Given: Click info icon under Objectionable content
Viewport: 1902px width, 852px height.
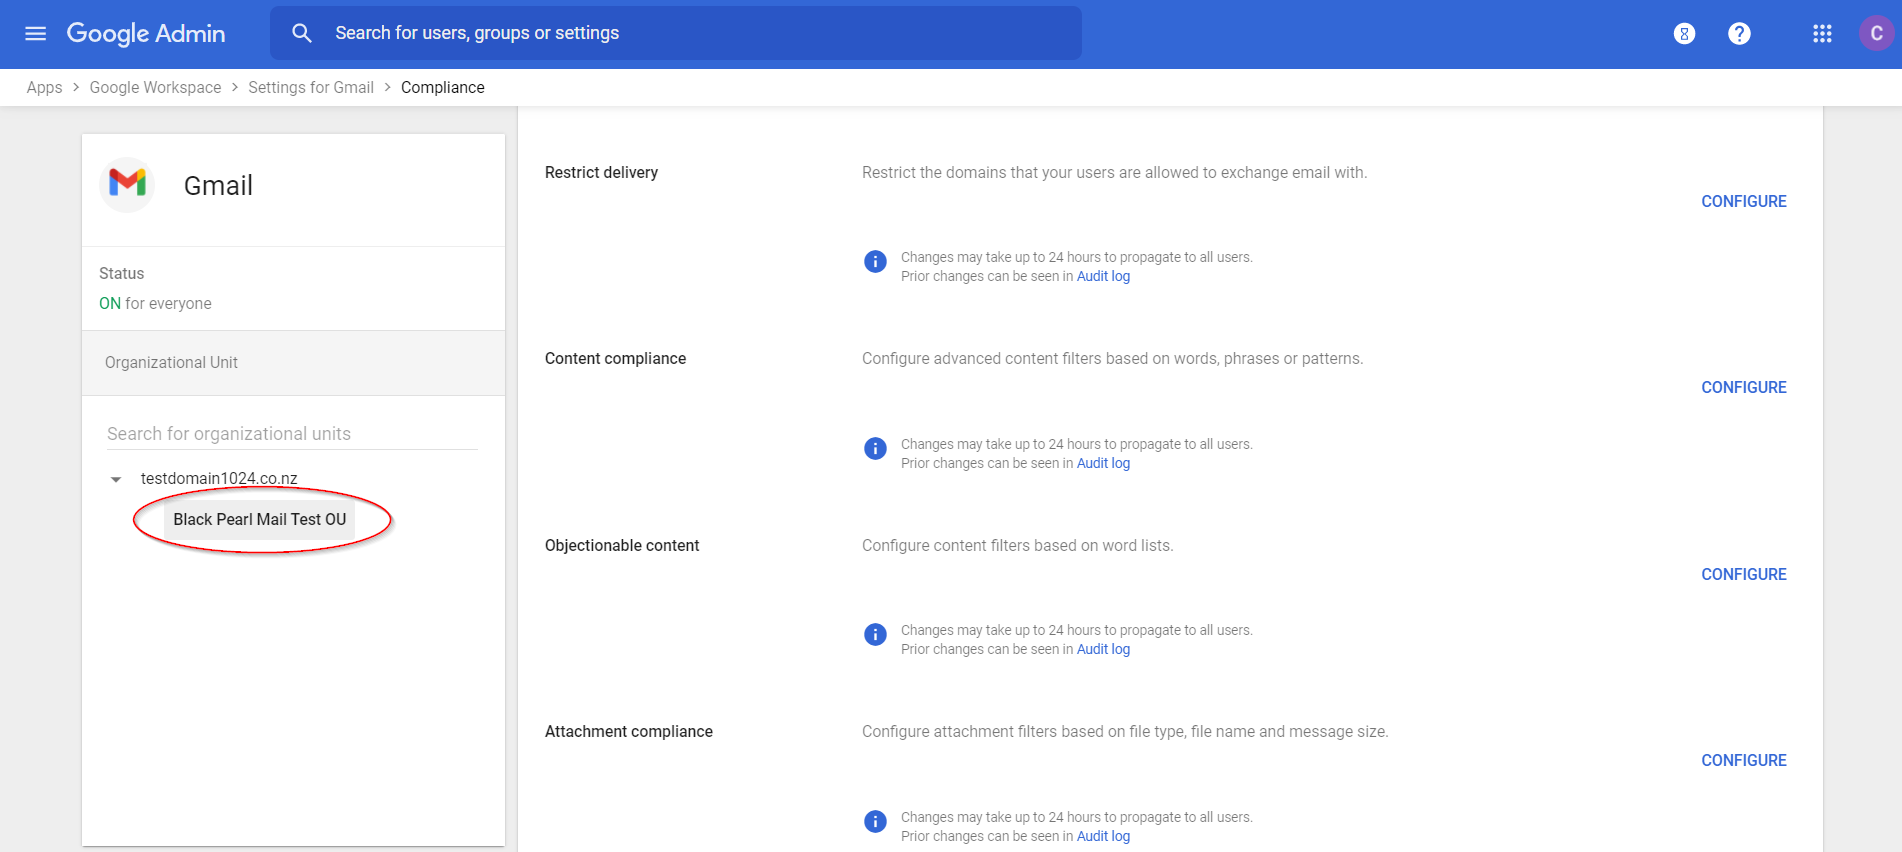Looking at the screenshot, I should pyautogui.click(x=875, y=635).
